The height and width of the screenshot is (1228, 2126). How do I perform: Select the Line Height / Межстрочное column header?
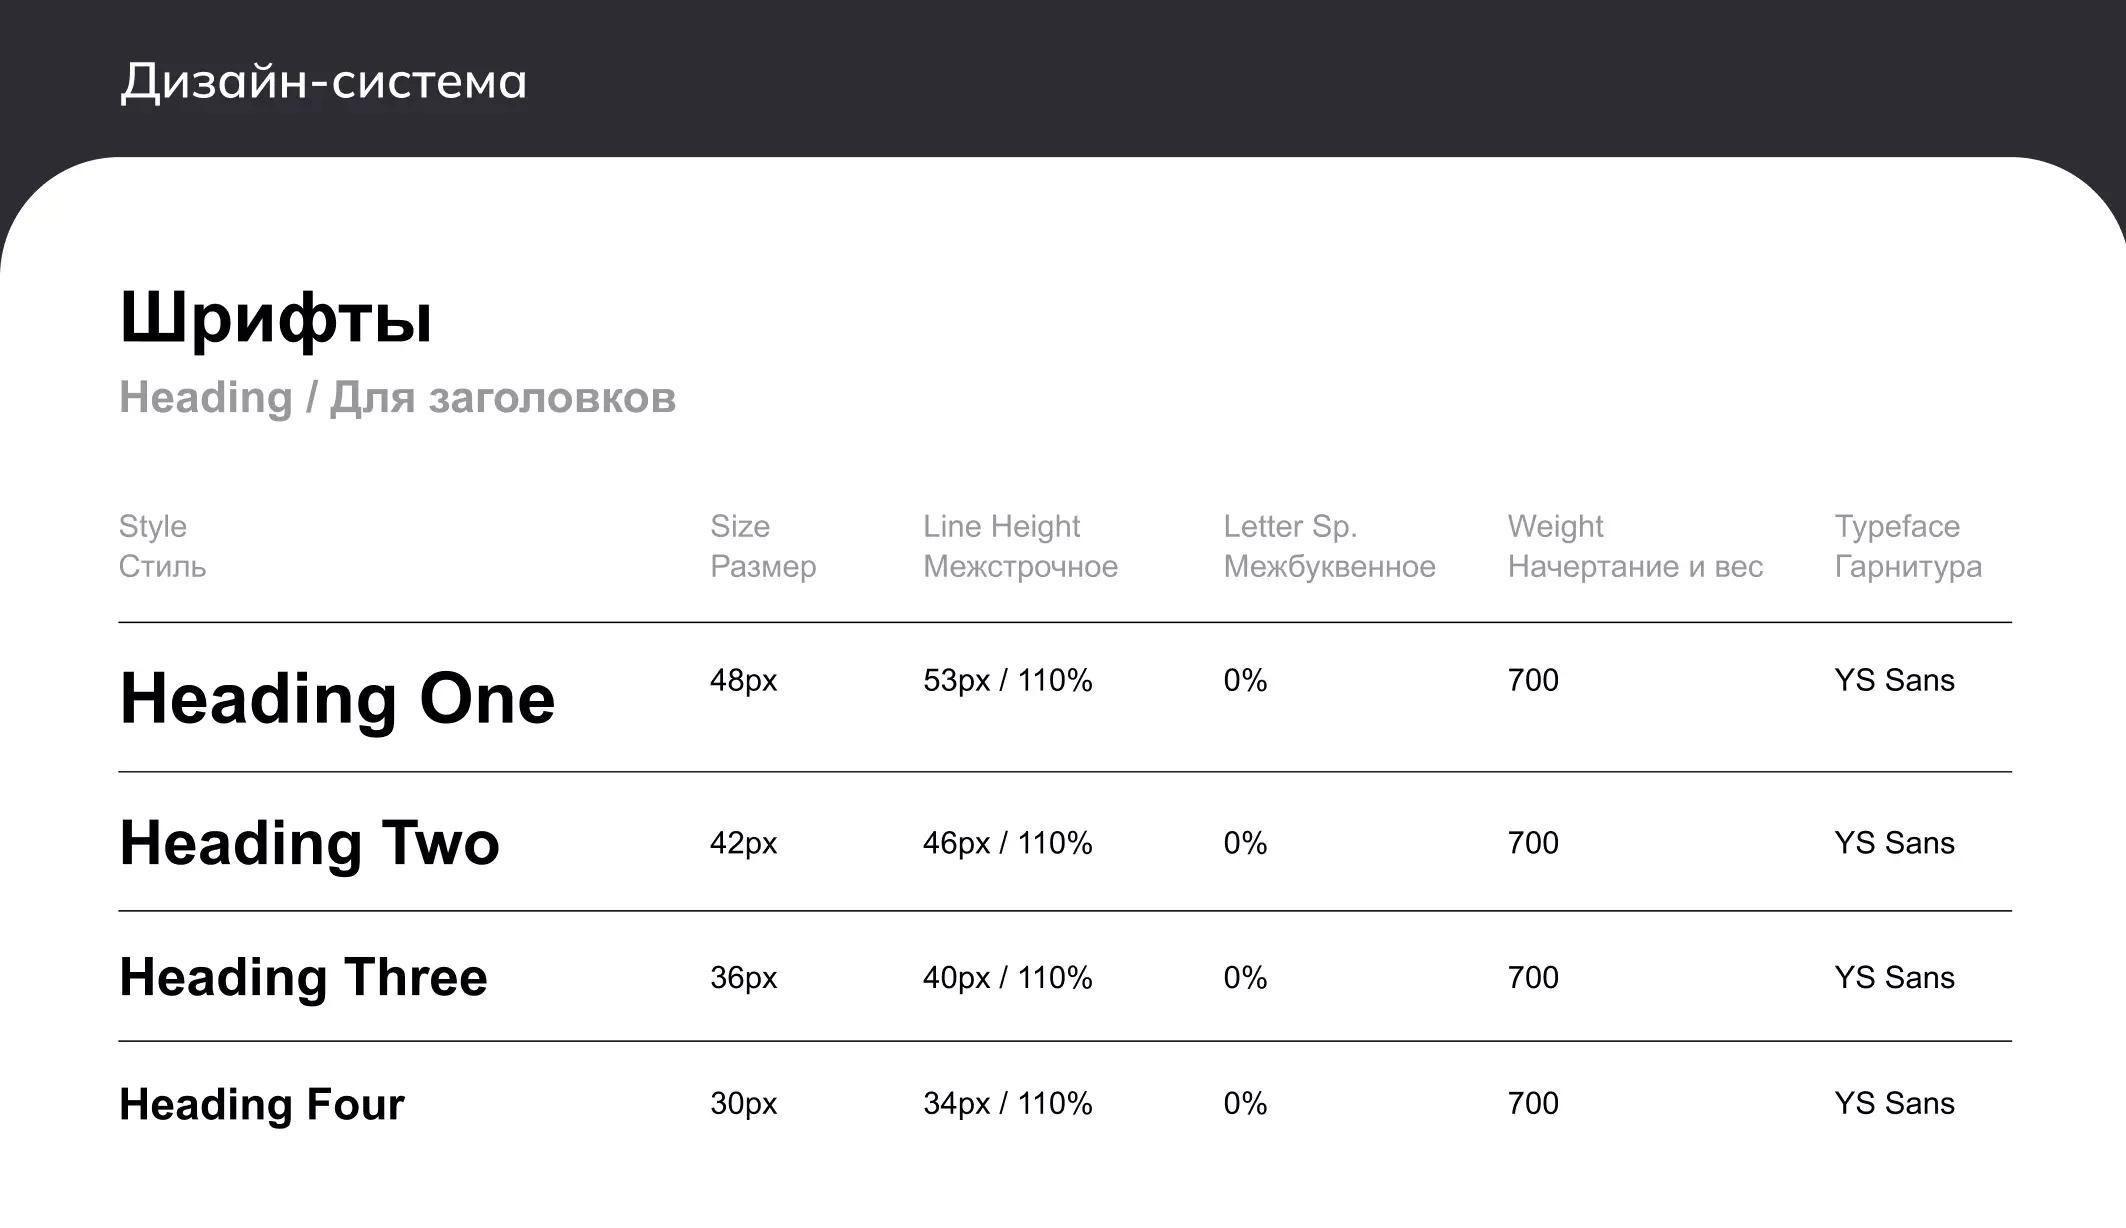click(x=1020, y=546)
